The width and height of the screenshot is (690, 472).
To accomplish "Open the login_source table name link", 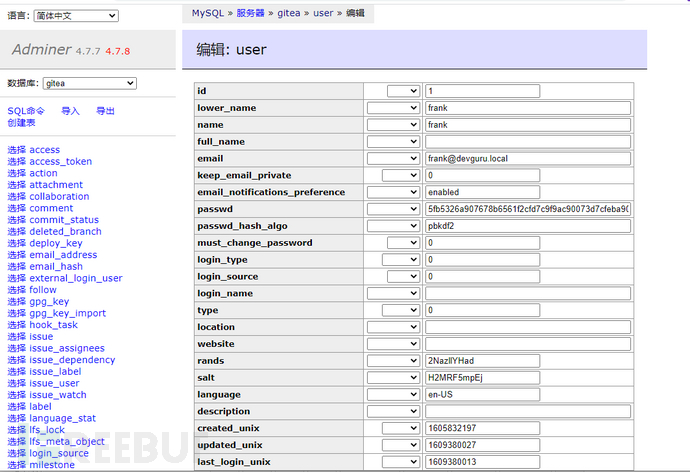I will tap(58, 453).
